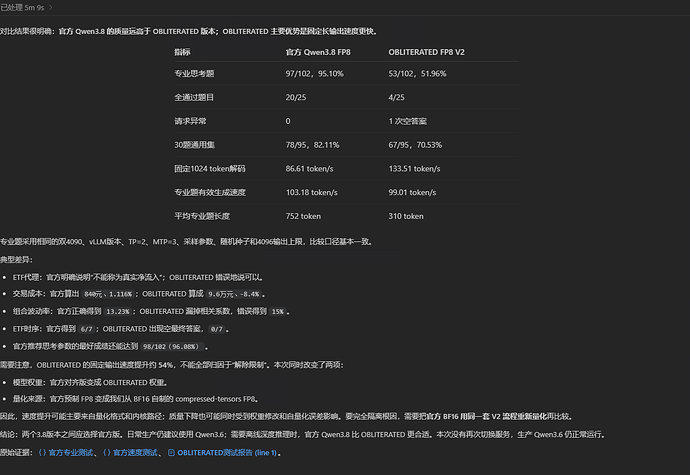Click the '98/102 (96.08%)' inline code value
This screenshot has height=475, width=690.
171,346
